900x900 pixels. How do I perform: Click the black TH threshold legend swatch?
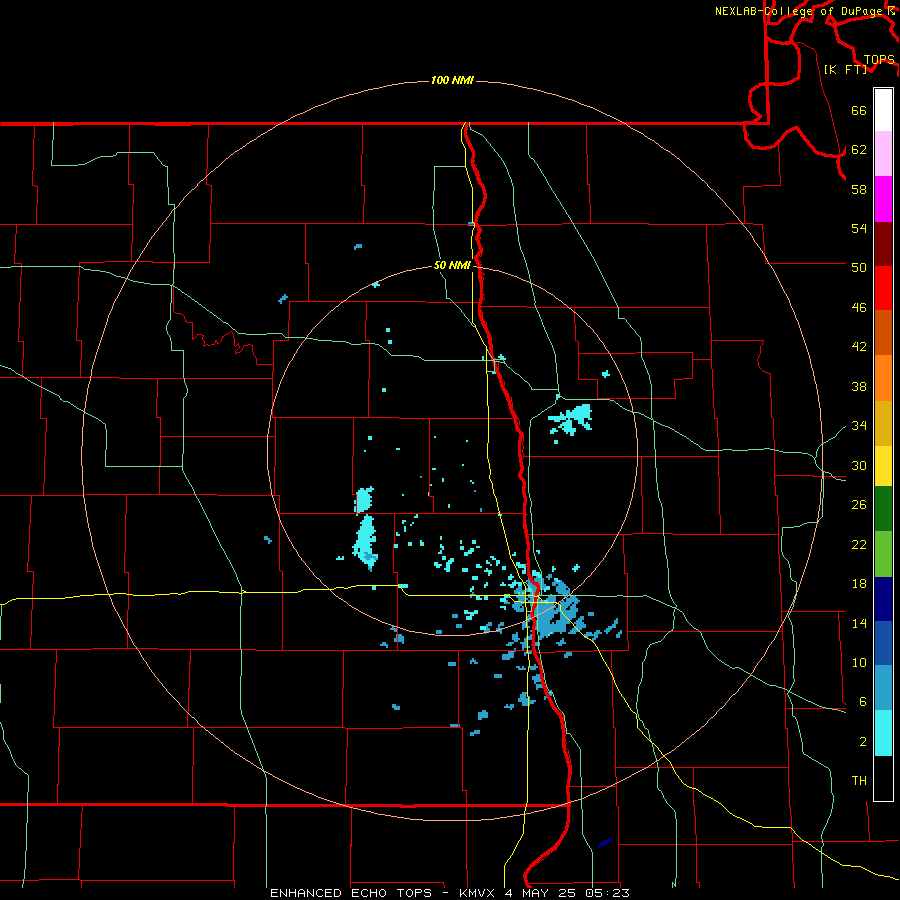pyautogui.click(x=883, y=778)
